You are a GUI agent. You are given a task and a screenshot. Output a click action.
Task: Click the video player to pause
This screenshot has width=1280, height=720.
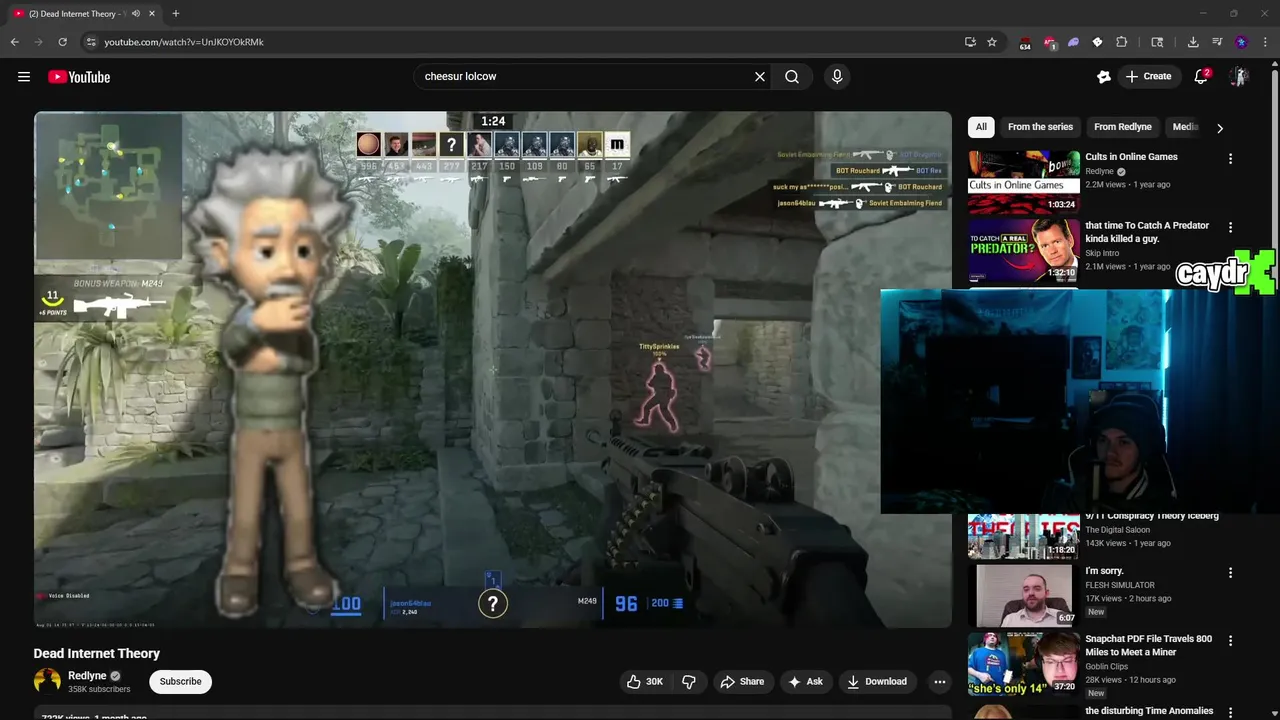(x=492, y=369)
